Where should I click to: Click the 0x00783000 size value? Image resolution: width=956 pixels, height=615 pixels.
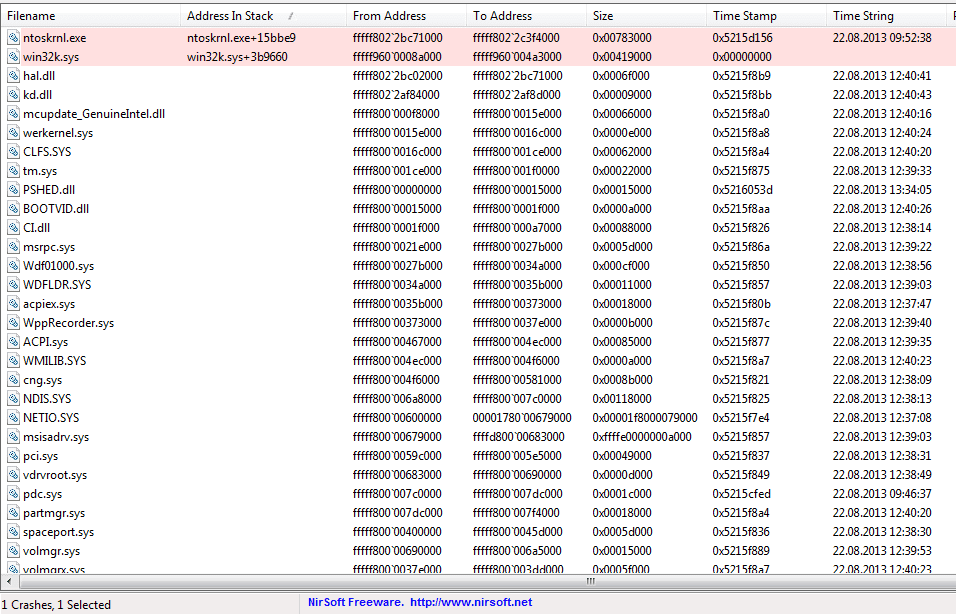click(x=622, y=38)
